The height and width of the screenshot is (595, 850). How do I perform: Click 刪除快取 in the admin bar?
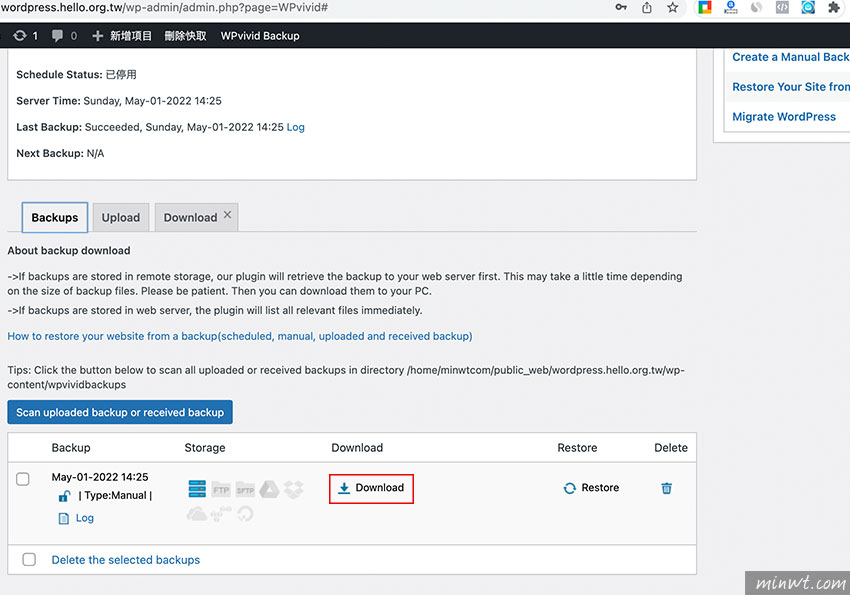[x=185, y=36]
